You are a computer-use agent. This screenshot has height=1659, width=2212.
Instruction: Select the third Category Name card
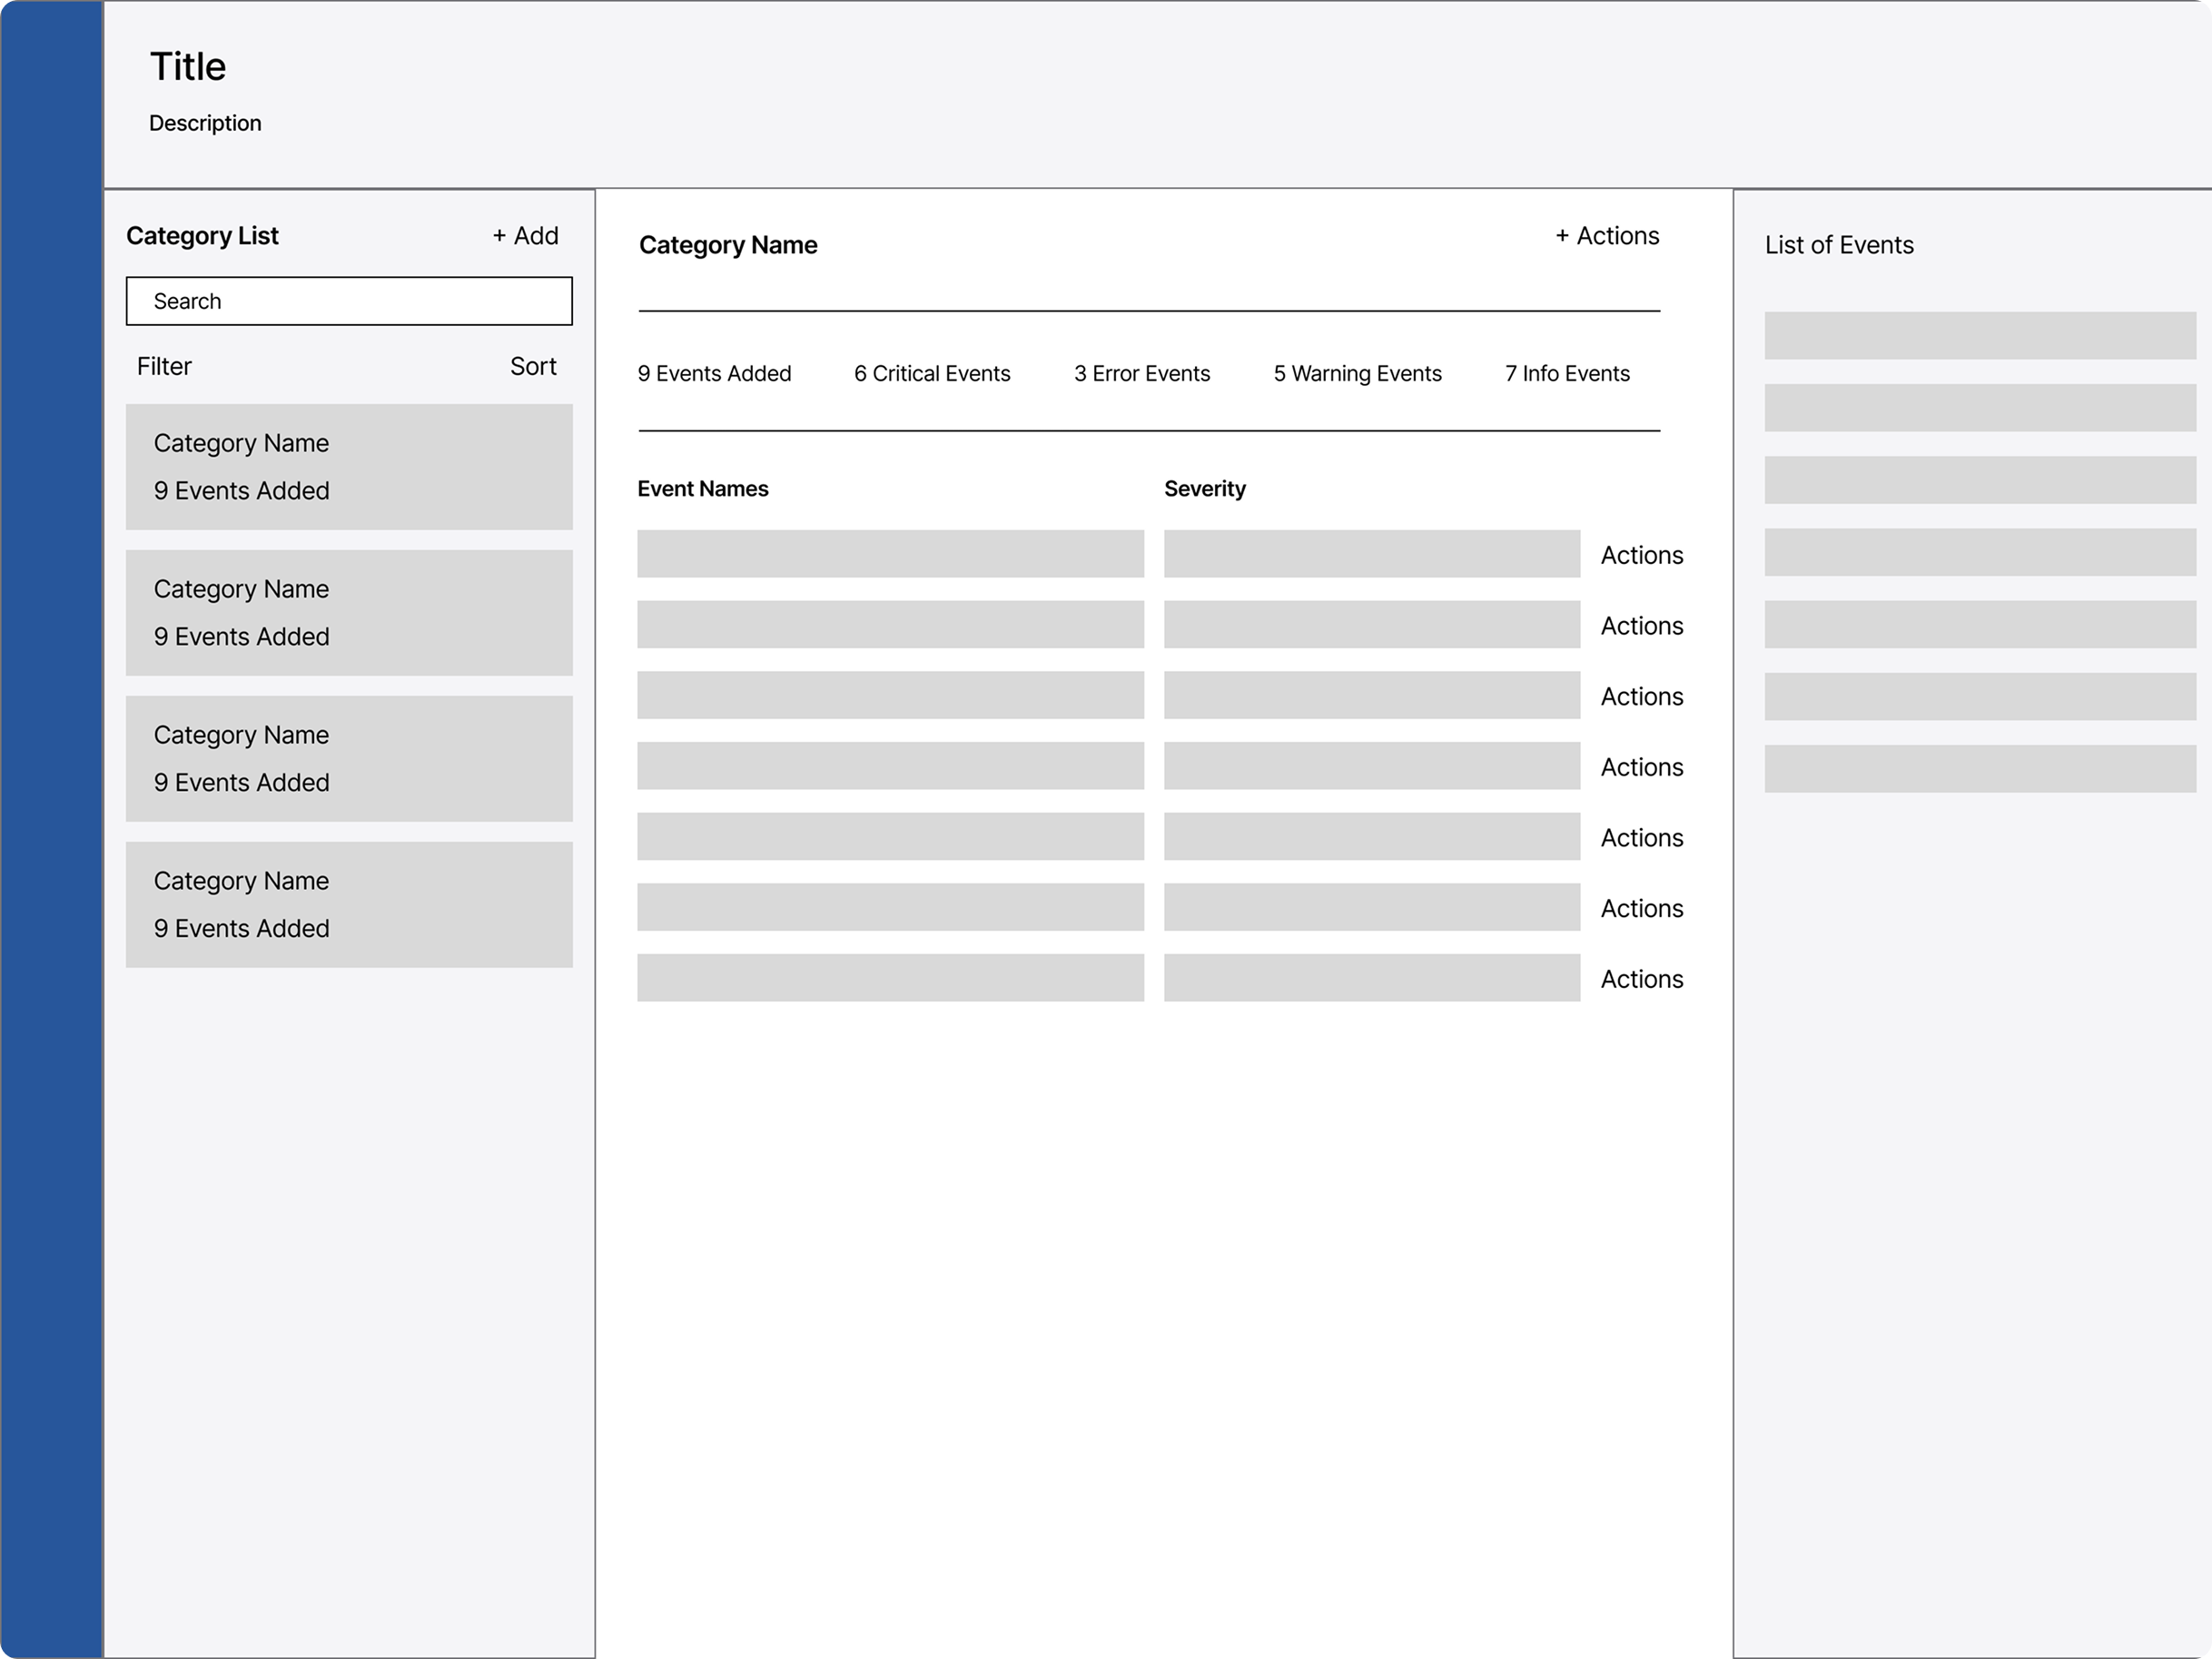tap(349, 759)
